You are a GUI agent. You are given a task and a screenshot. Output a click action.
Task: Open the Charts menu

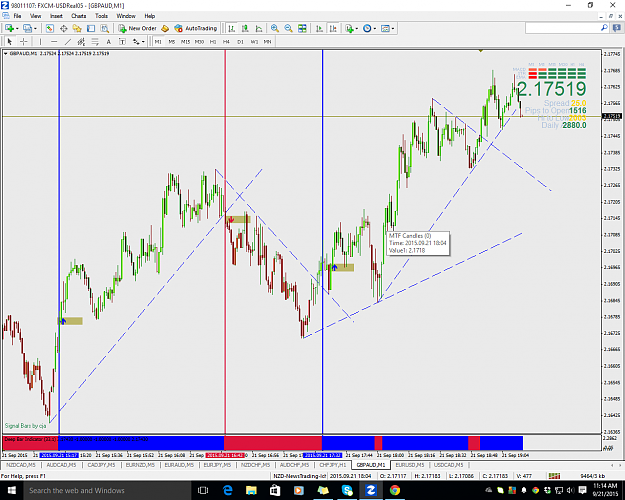click(79, 16)
